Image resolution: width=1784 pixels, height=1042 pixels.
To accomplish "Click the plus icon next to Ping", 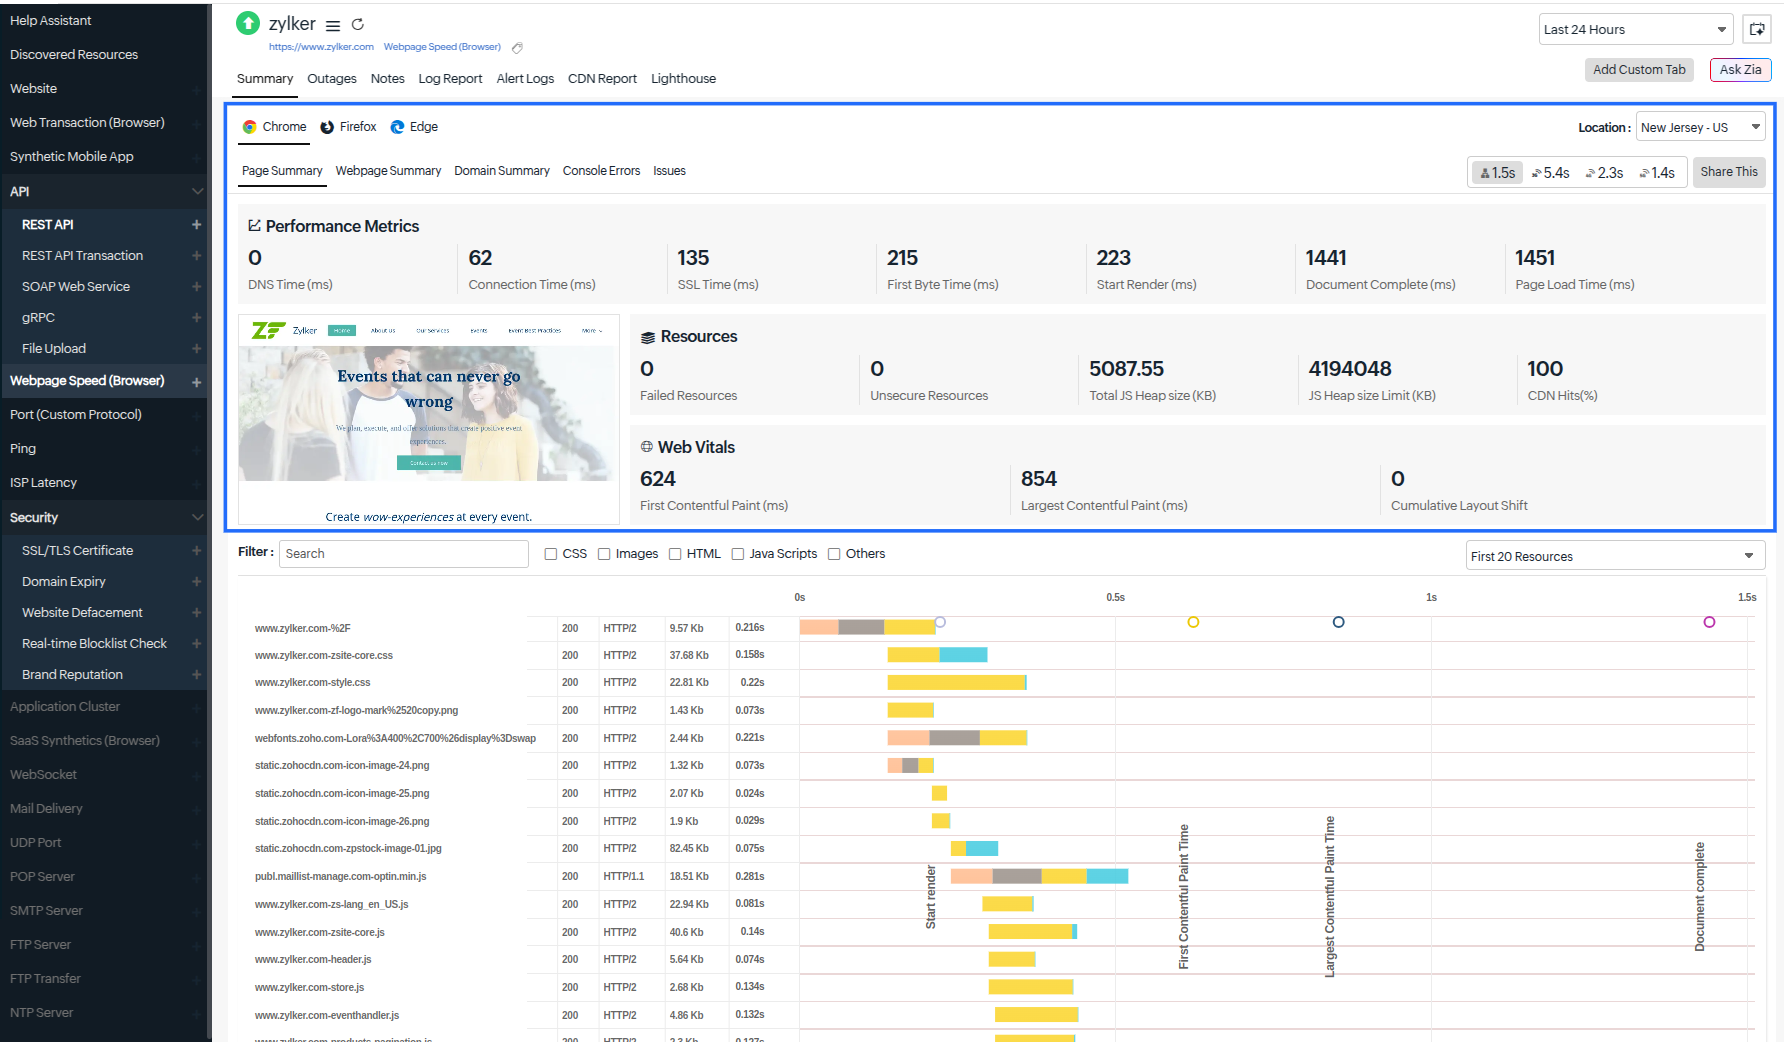I will pos(197,449).
